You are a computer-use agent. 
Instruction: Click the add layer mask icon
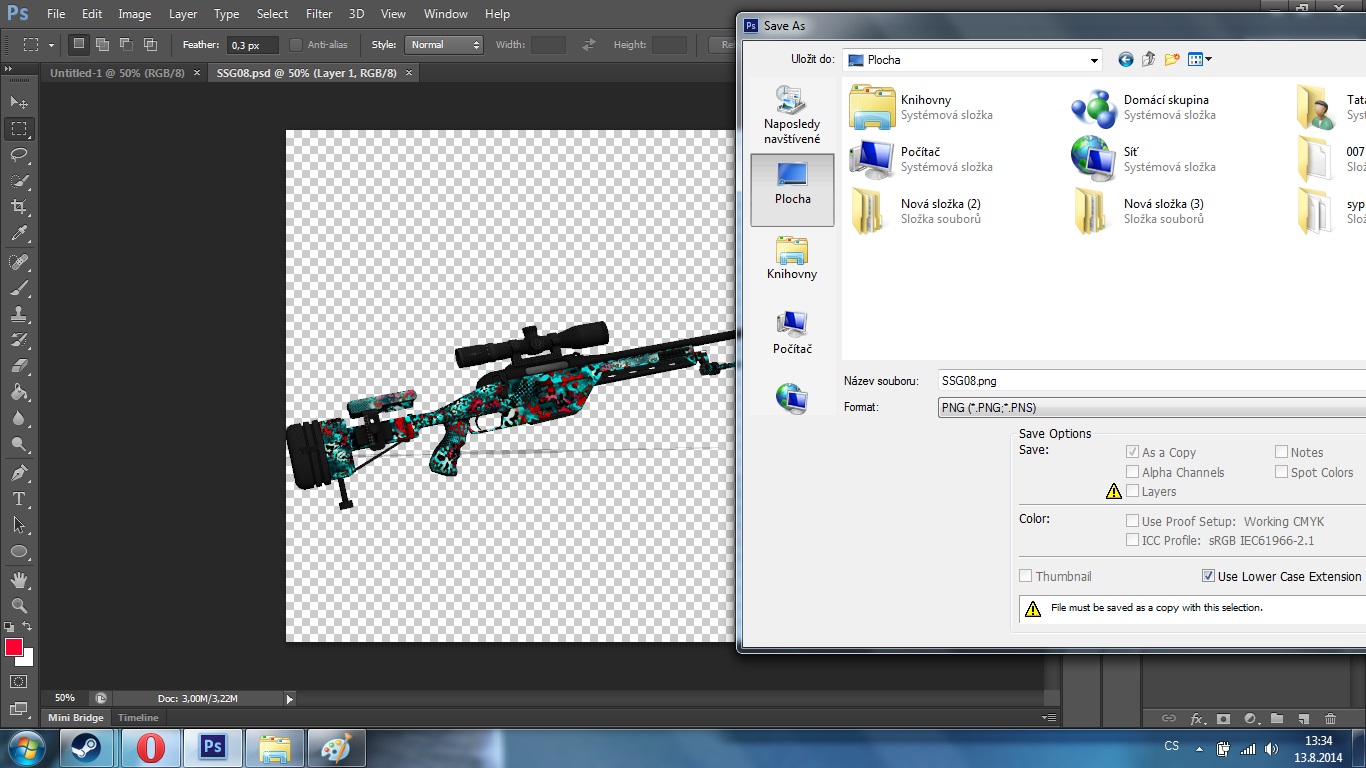(1223, 718)
